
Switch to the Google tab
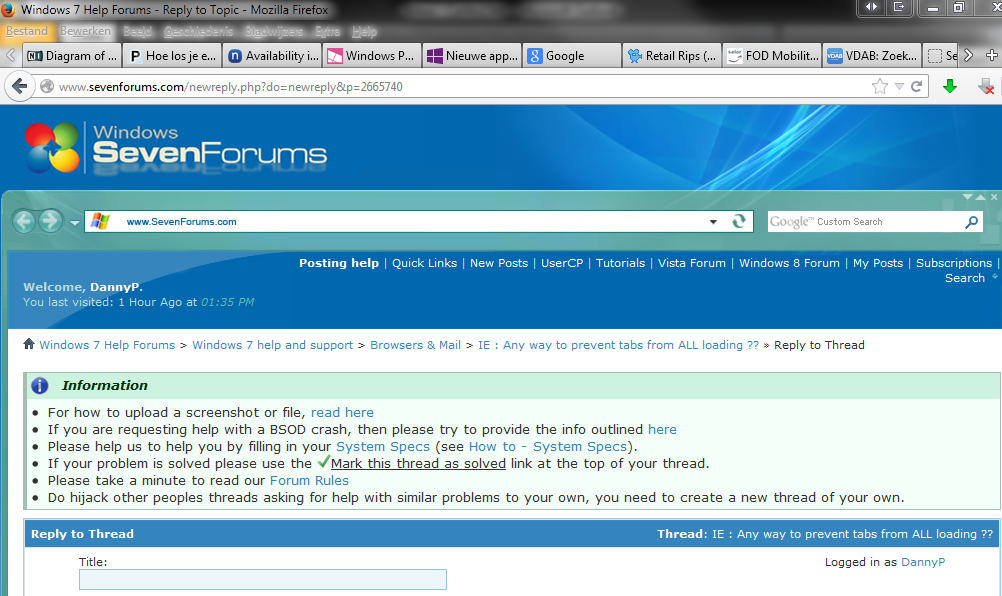(x=572, y=56)
